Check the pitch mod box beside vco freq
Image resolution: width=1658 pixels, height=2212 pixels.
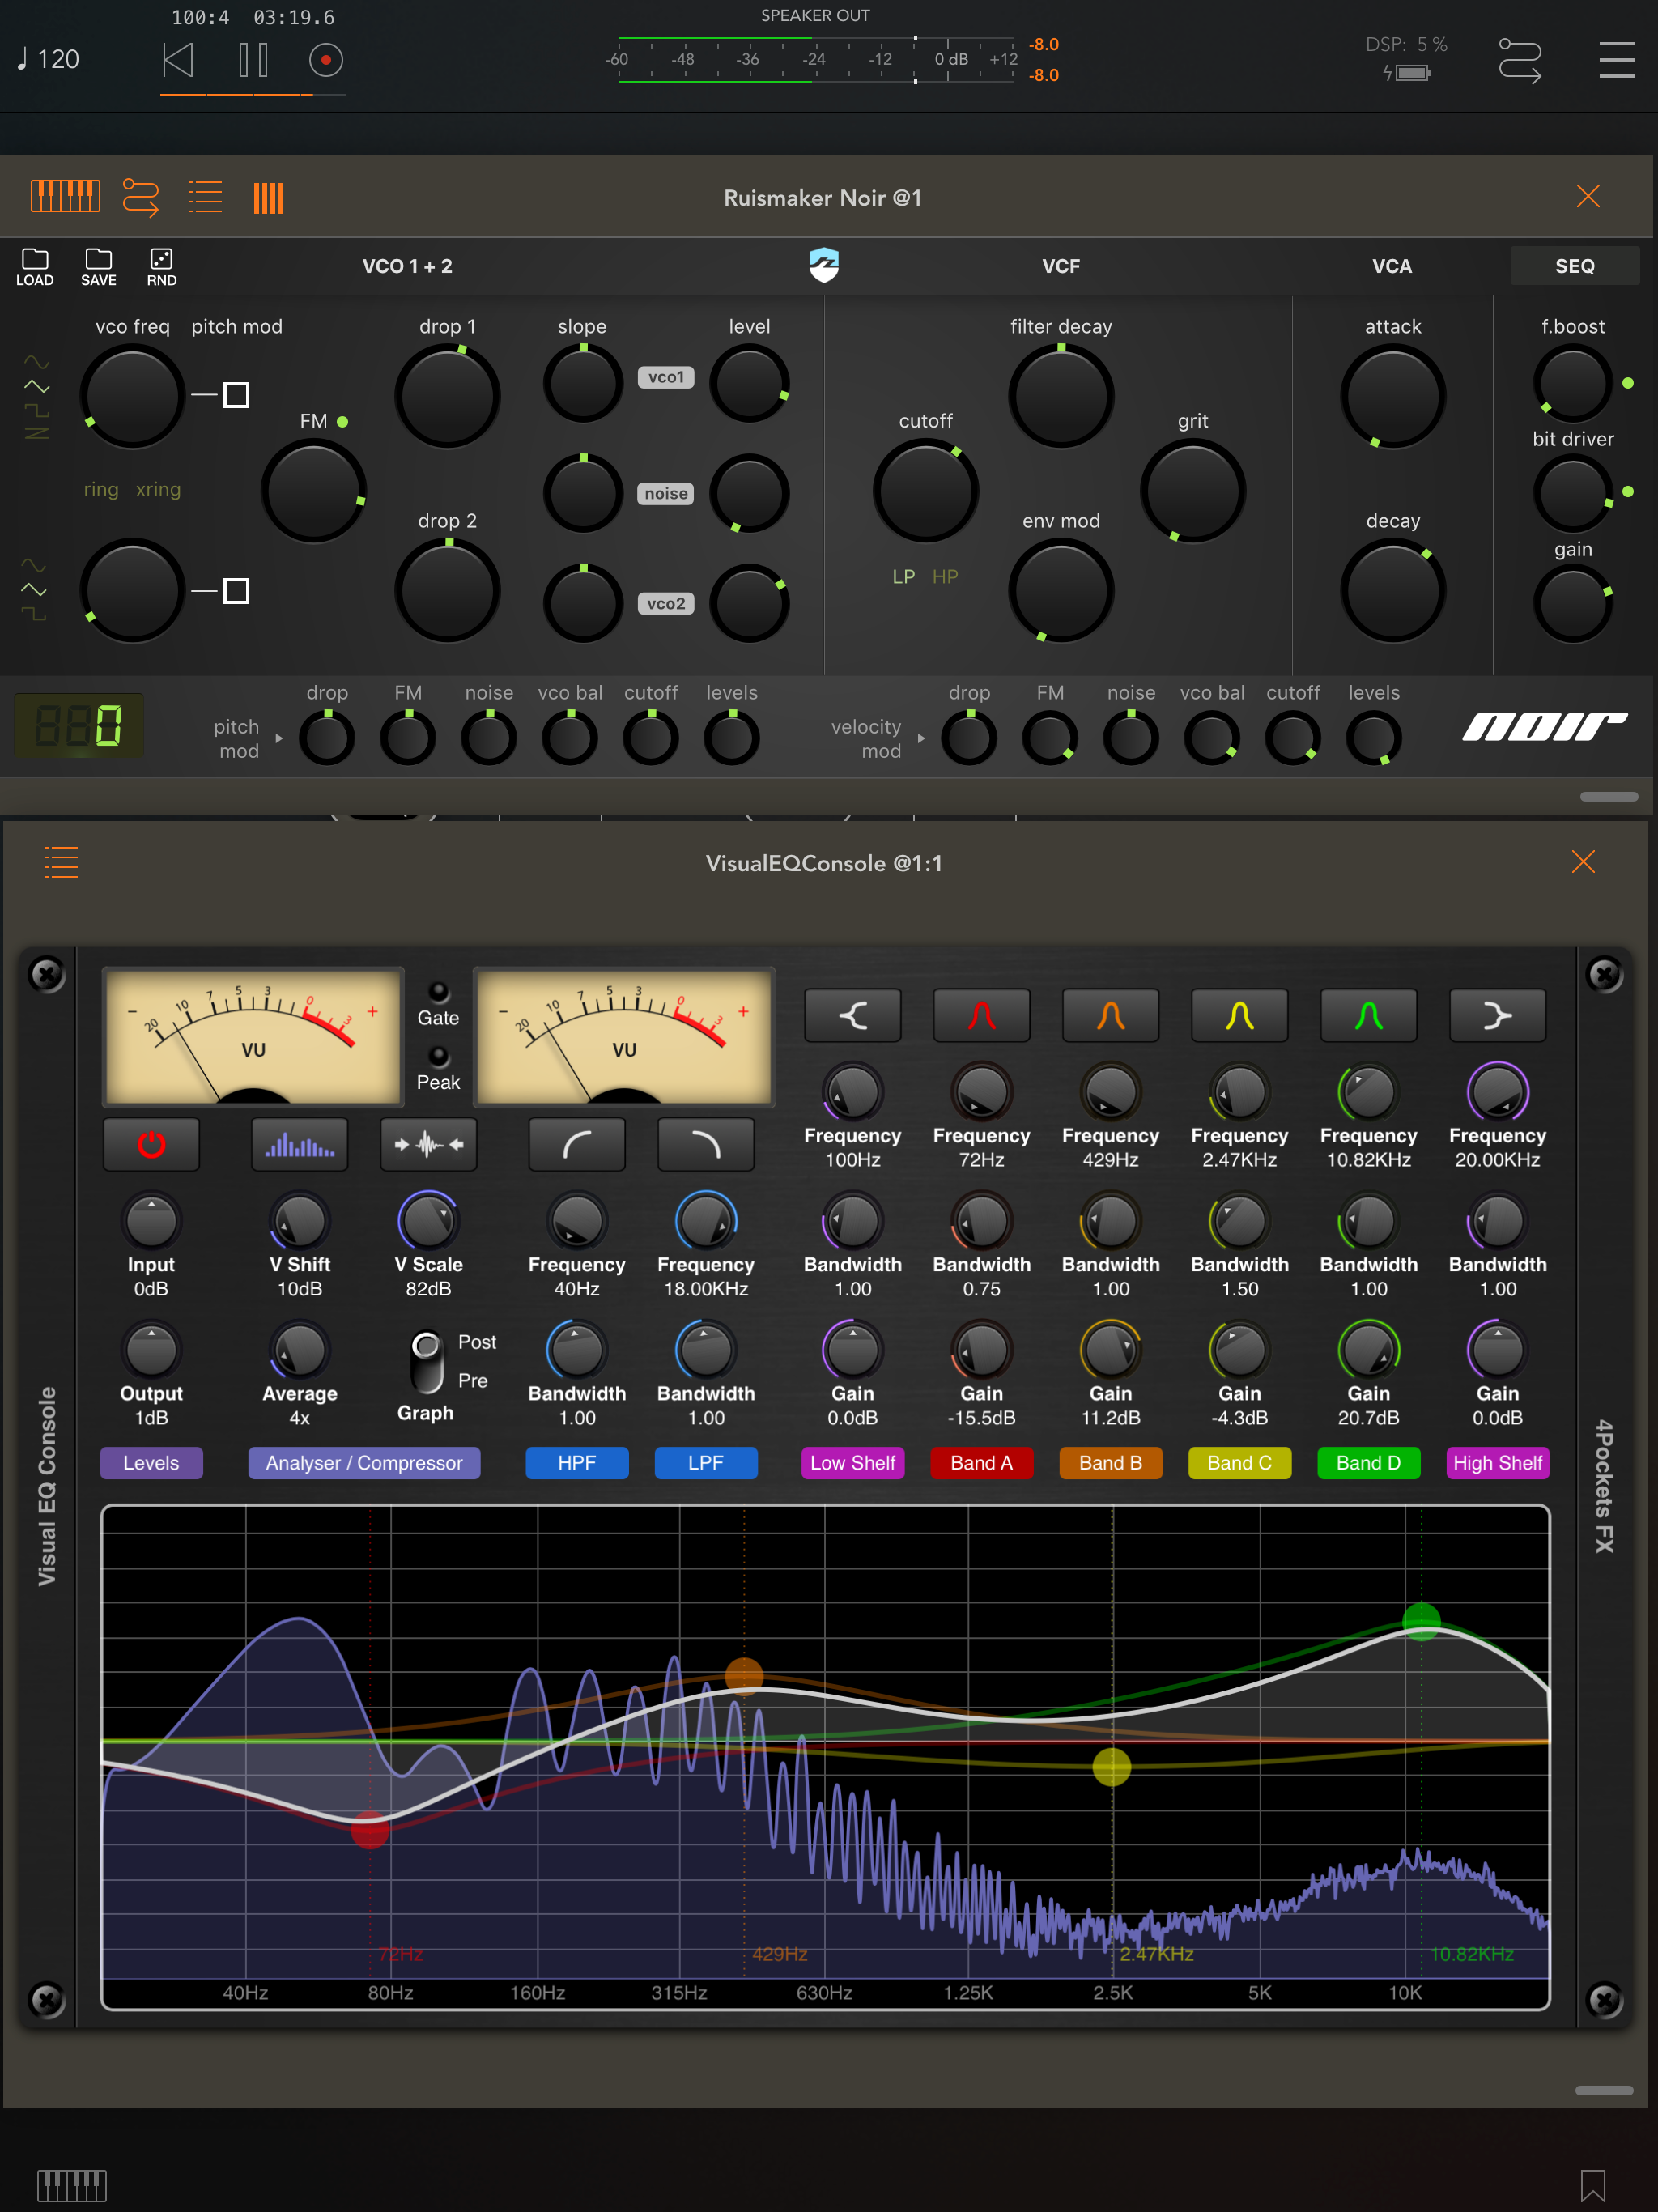236,395
